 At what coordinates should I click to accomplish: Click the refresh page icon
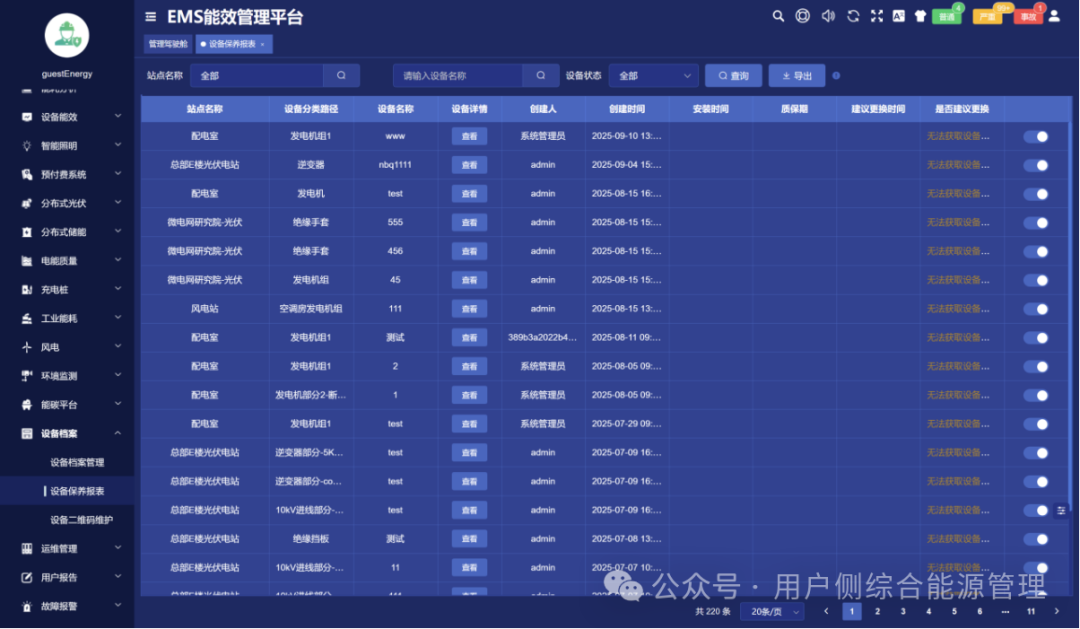point(853,16)
